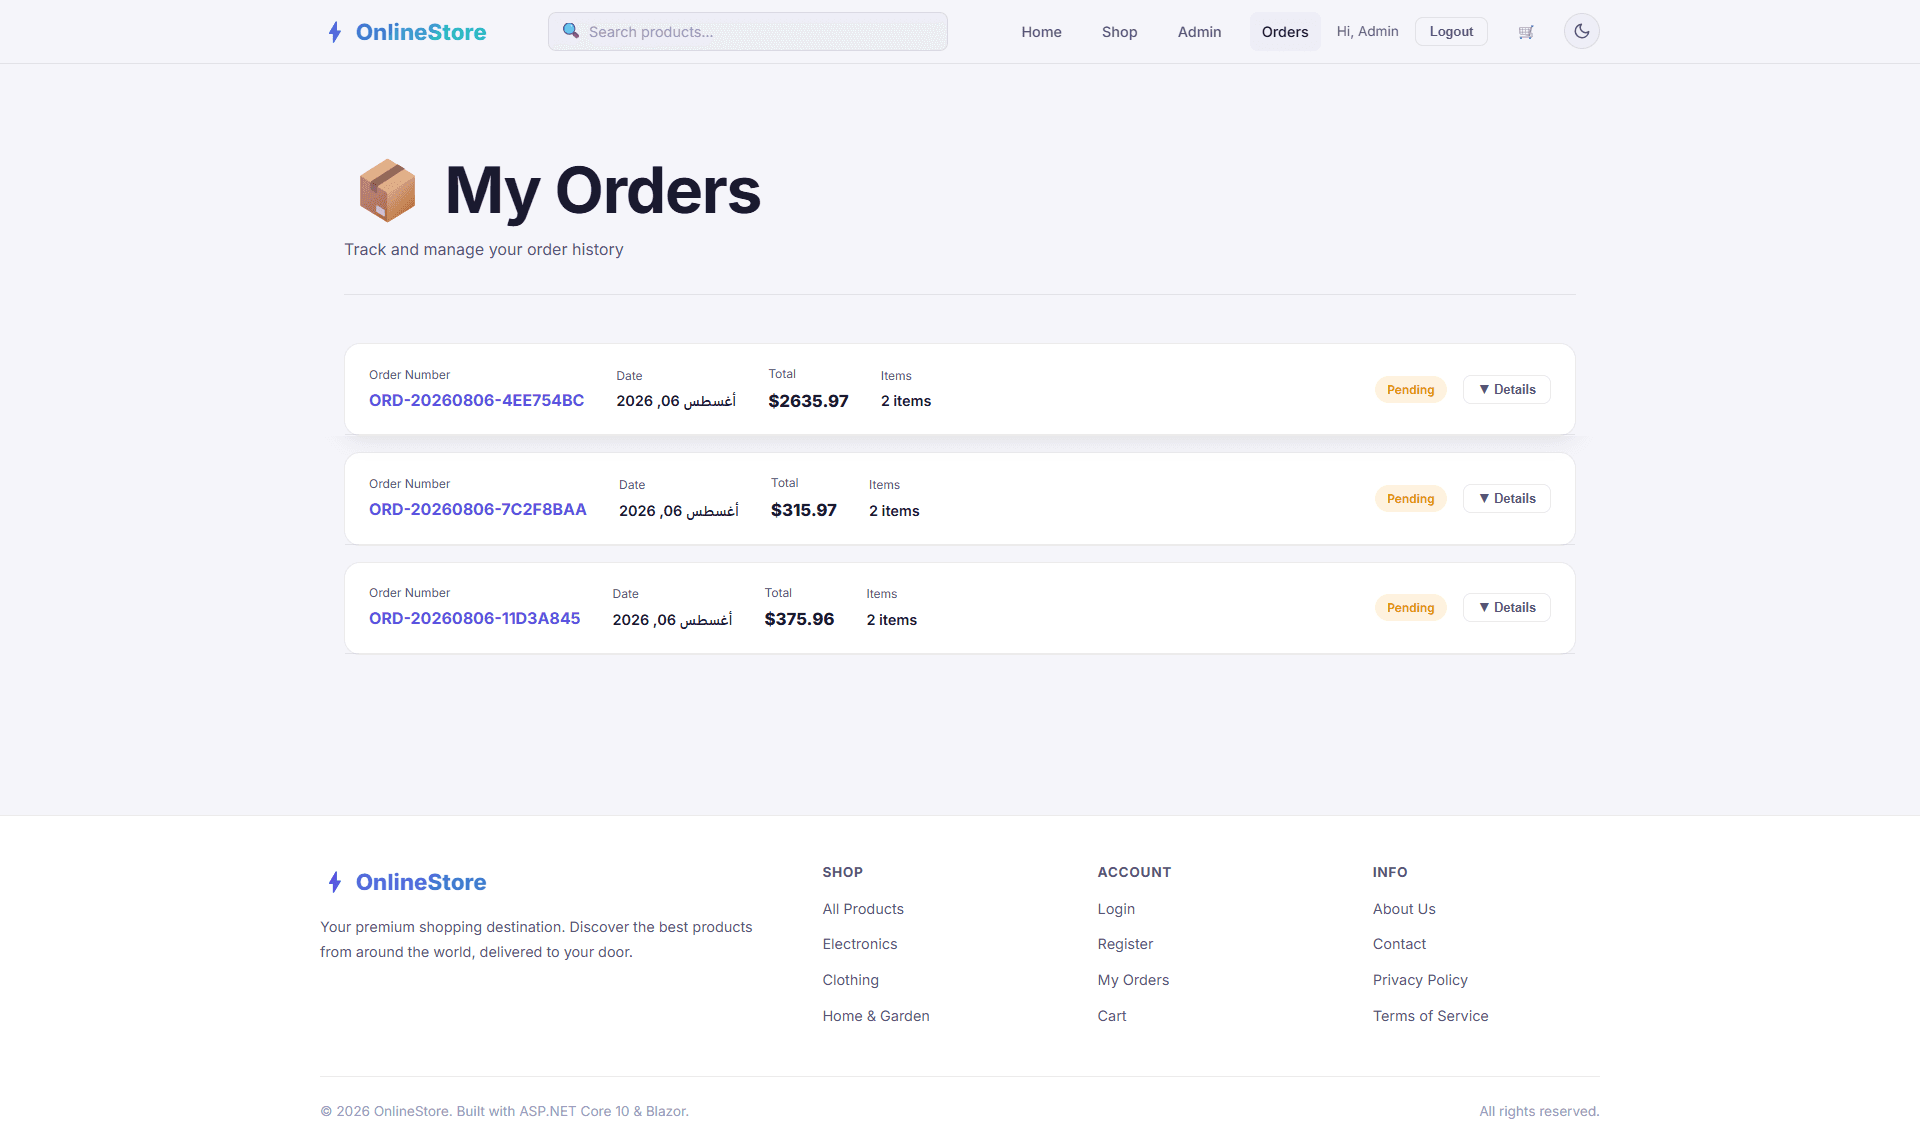Click the lightning bolt logo in footer
1920x1147 pixels.
(x=335, y=882)
